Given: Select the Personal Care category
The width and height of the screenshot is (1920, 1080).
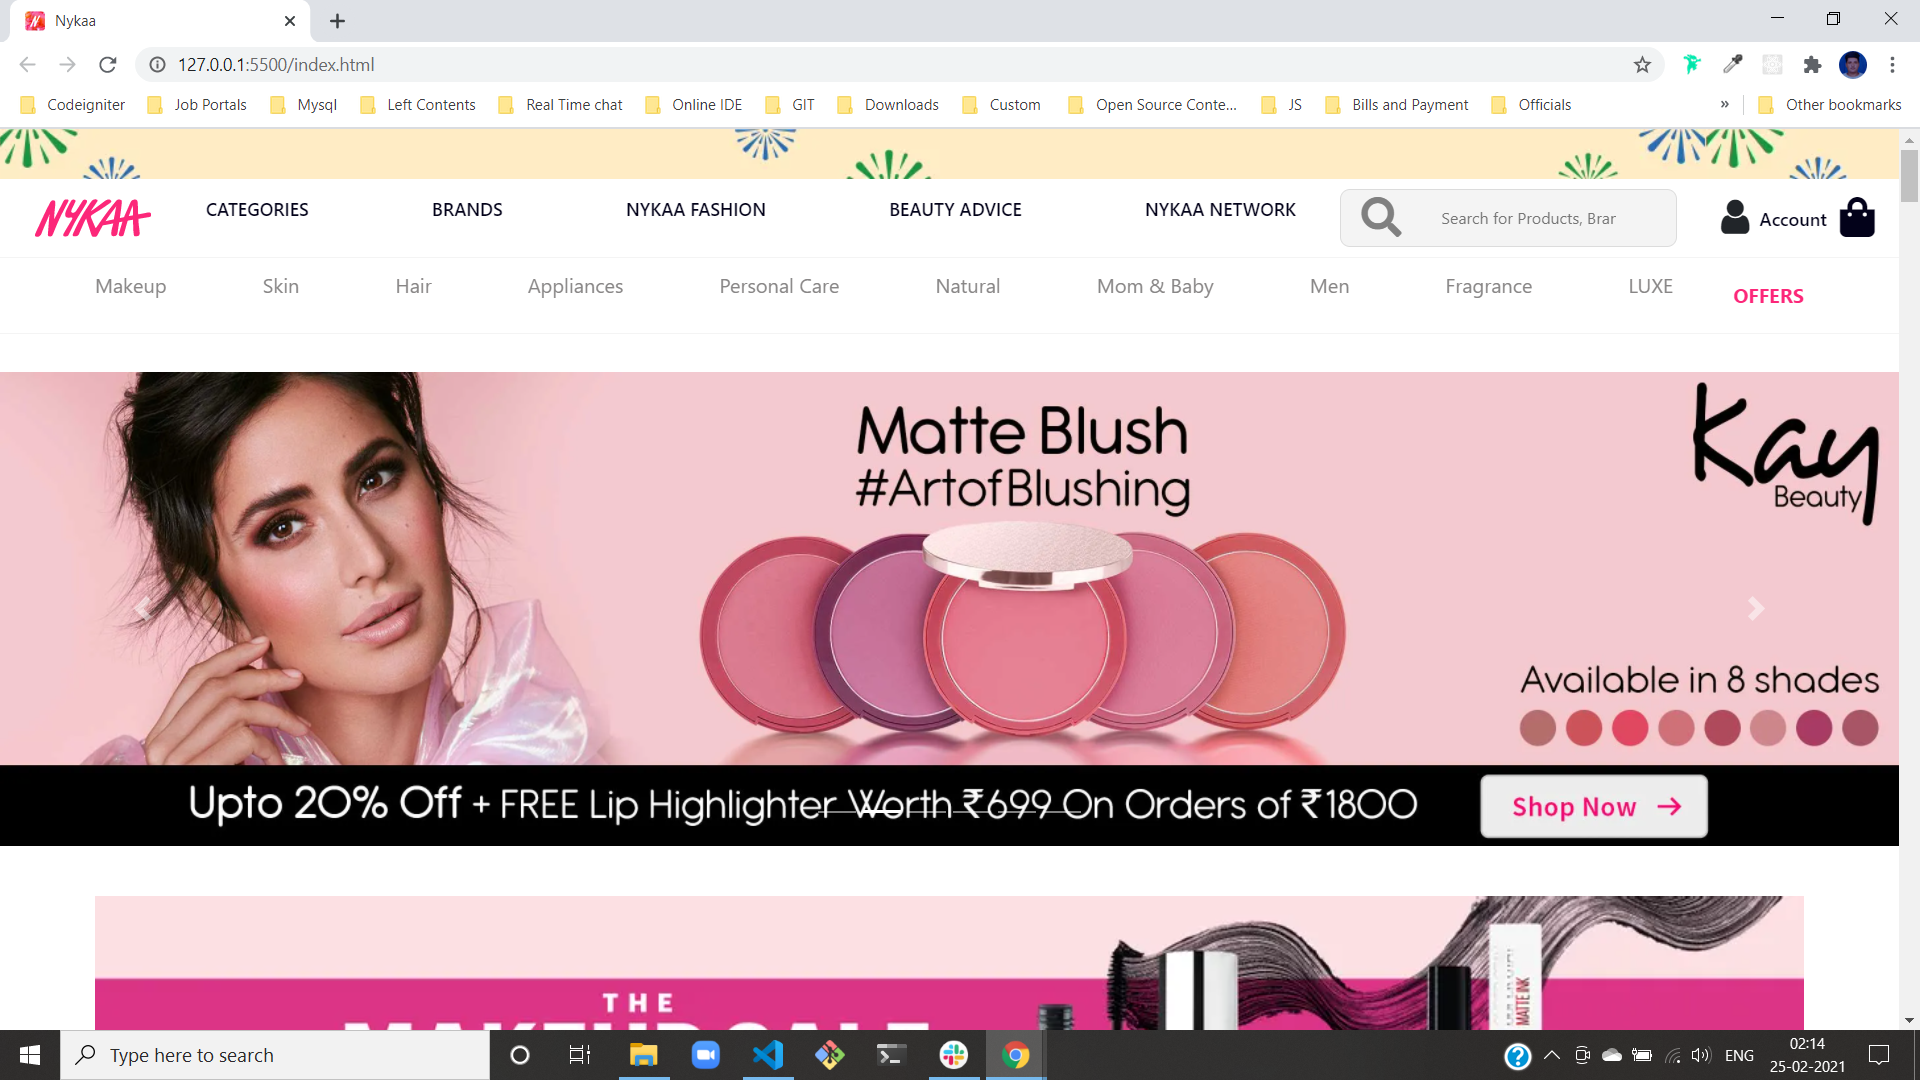Looking at the screenshot, I should coord(779,286).
